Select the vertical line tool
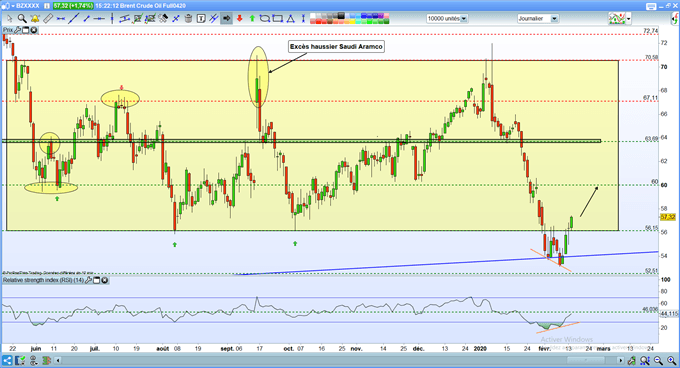The width and height of the screenshot is (680, 368). [x=112, y=19]
